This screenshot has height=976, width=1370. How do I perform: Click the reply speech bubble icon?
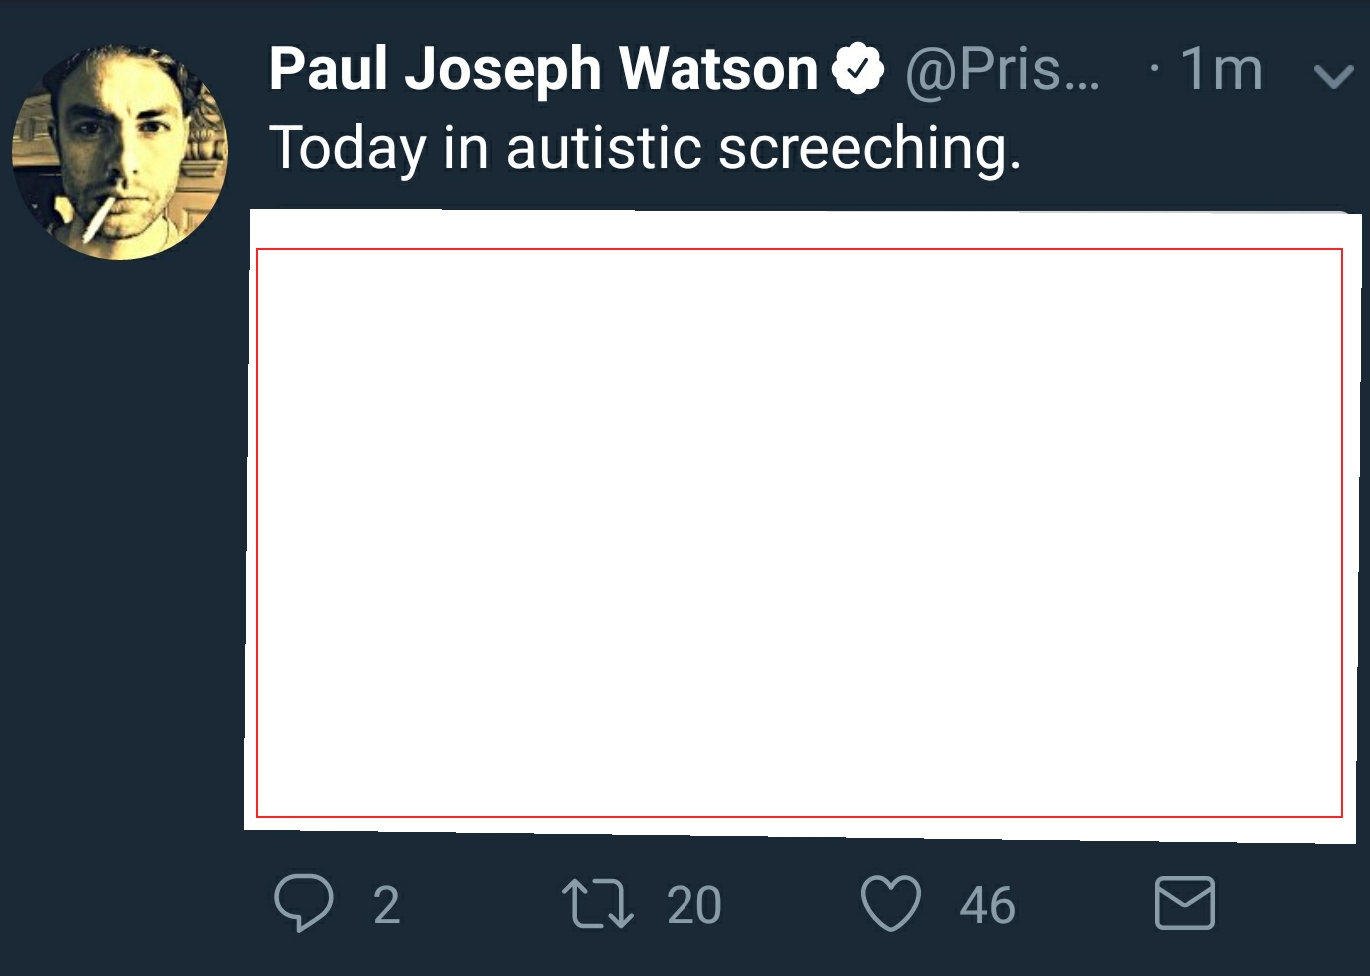point(304,902)
